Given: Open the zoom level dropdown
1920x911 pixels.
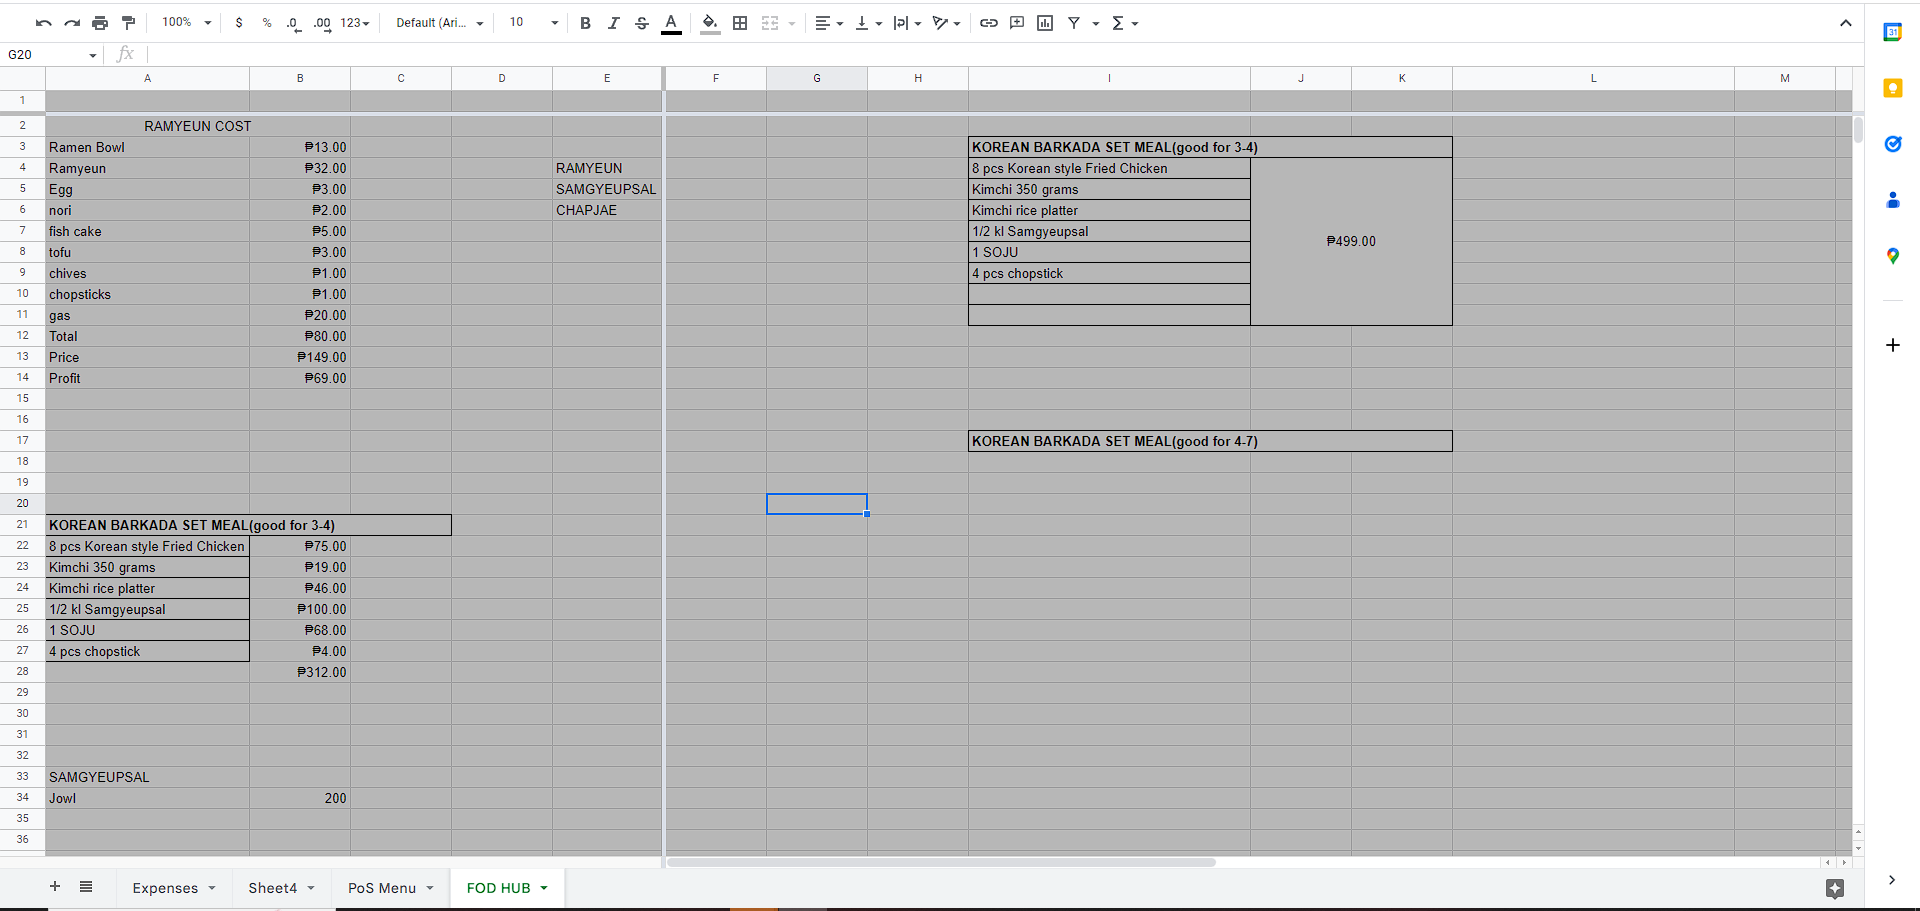Looking at the screenshot, I should pyautogui.click(x=187, y=22).
